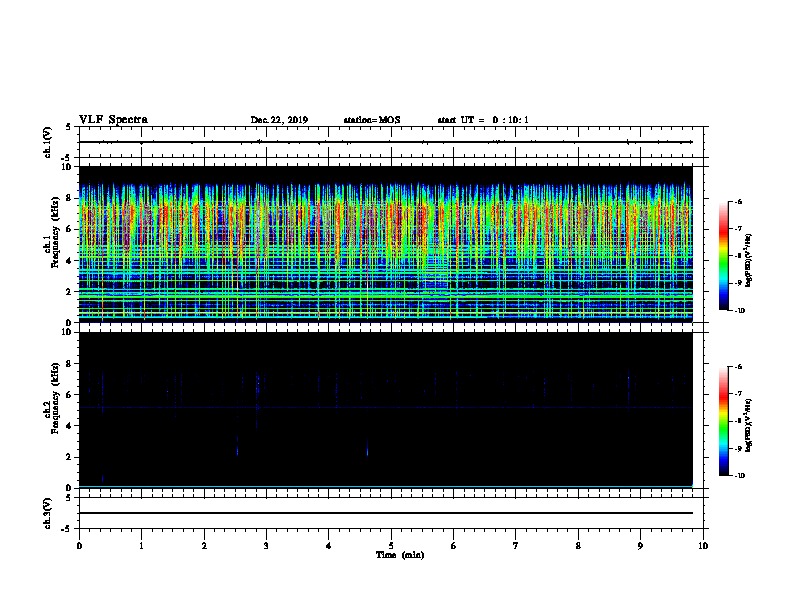Click inside the dark ch.2 spectrogram panel
The width and height of the screenshot is (792, 612).
[x=386, y=410]
